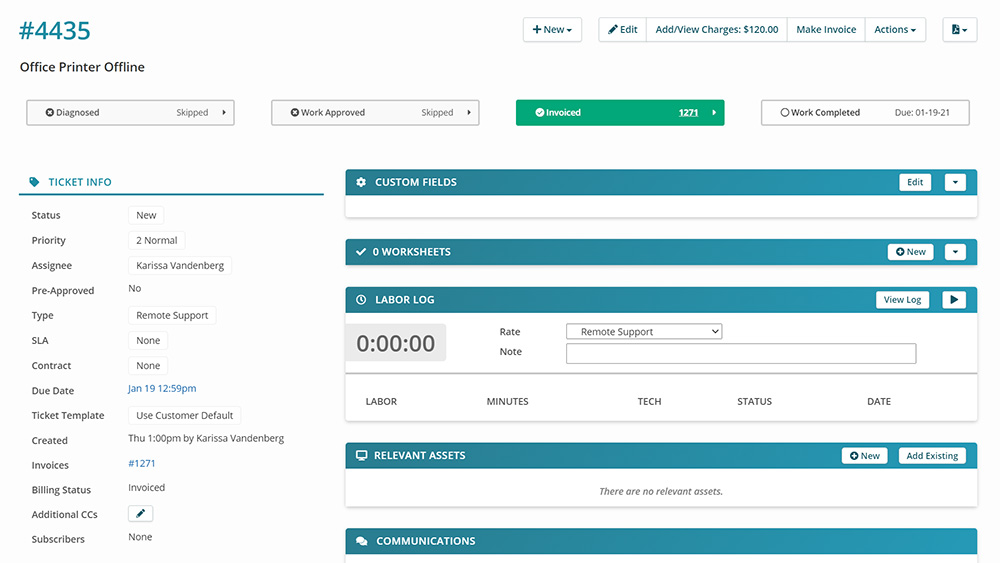The image size is (1000, 563).
Task: Click the Ticket Info tag icon
Action: coord(35,182)
